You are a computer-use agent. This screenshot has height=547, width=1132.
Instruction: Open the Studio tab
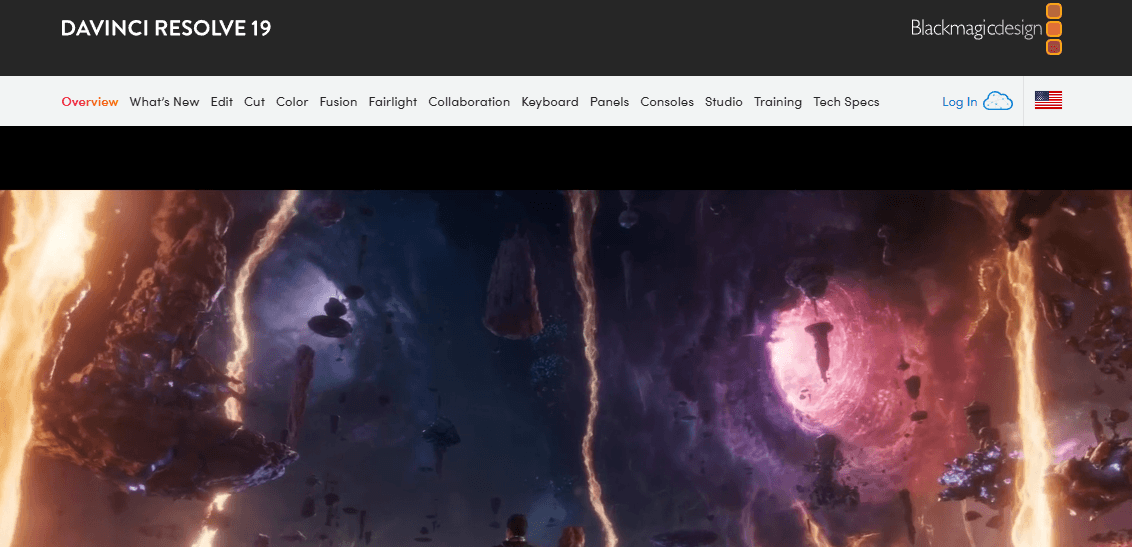pyautogui.click(x=724, y=102)
